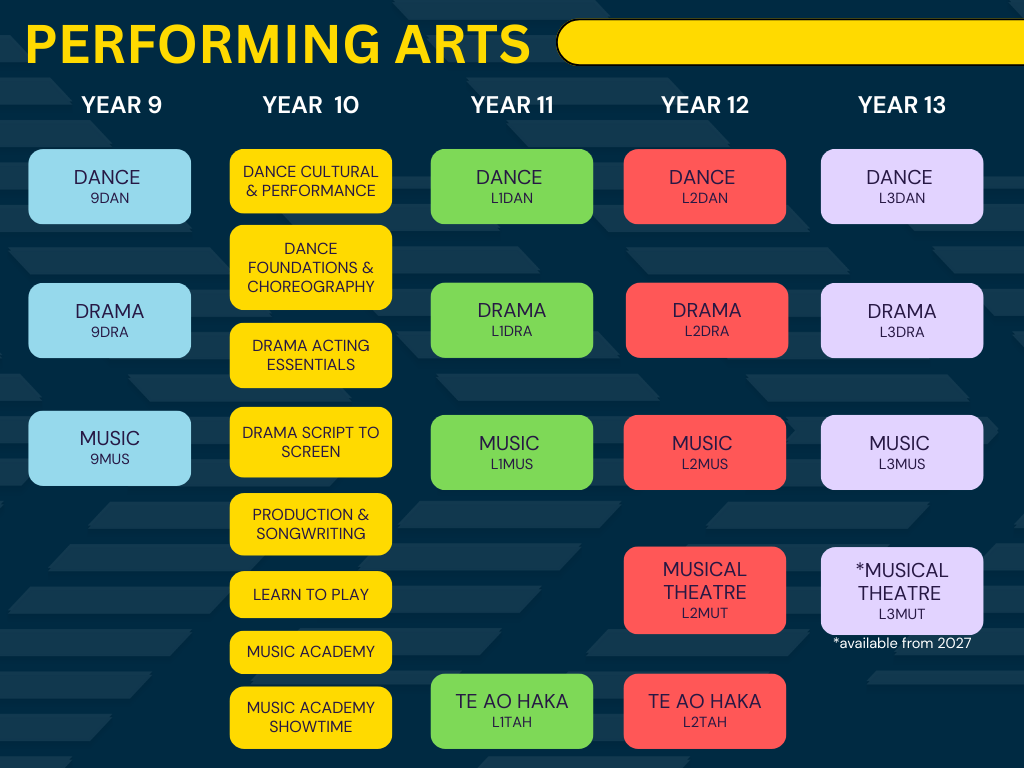Select the red Drama L2DRA box
This screenshot has height=768, width=1024.
coord(706,320)
